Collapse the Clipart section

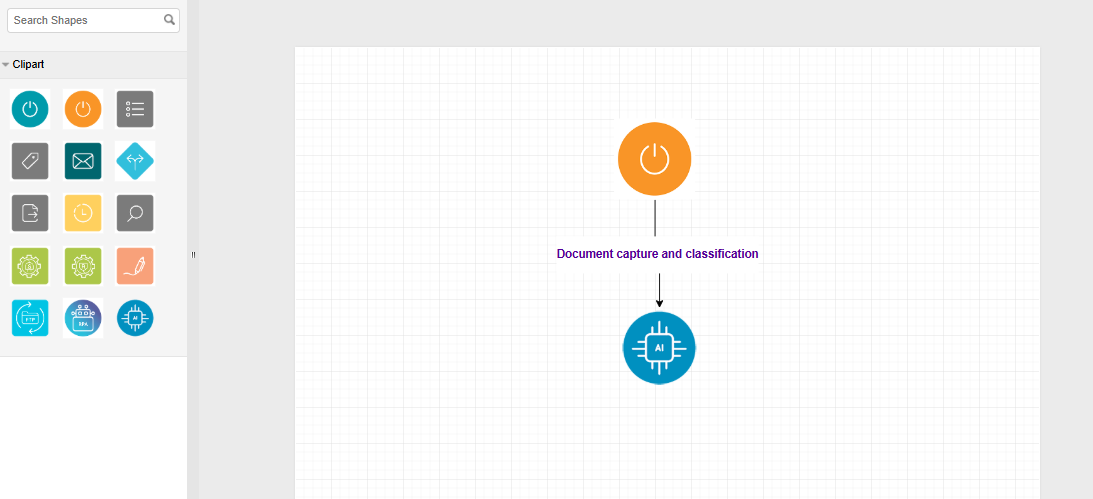tap(28, 65)
